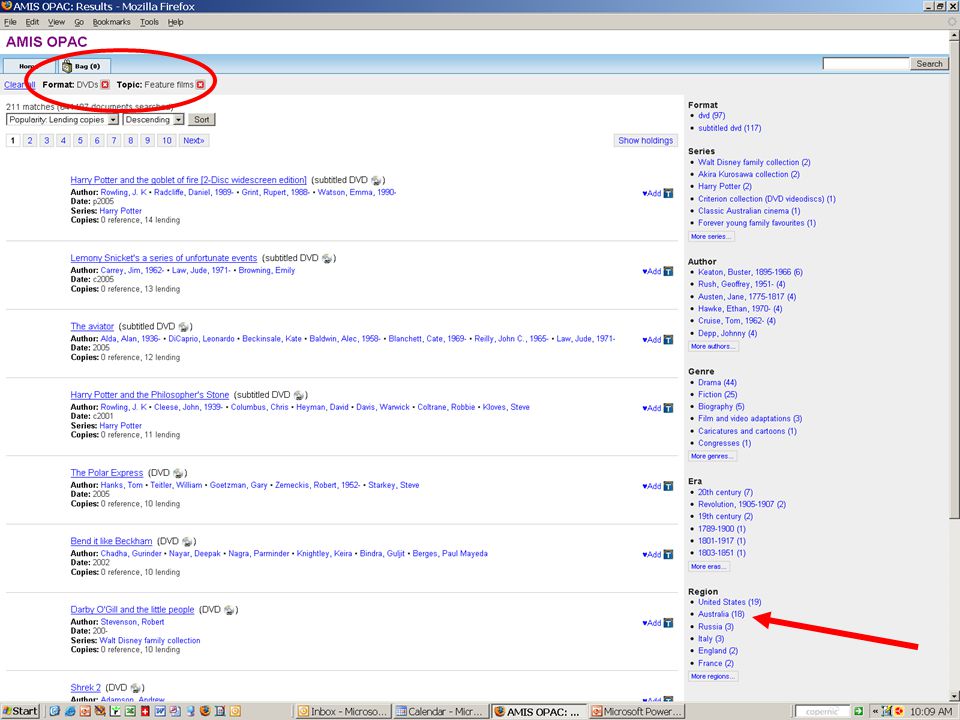Viewport: 960px width, 720px height.
Task: Switch to Calendar taskbar window
Action: pos(440,711)
